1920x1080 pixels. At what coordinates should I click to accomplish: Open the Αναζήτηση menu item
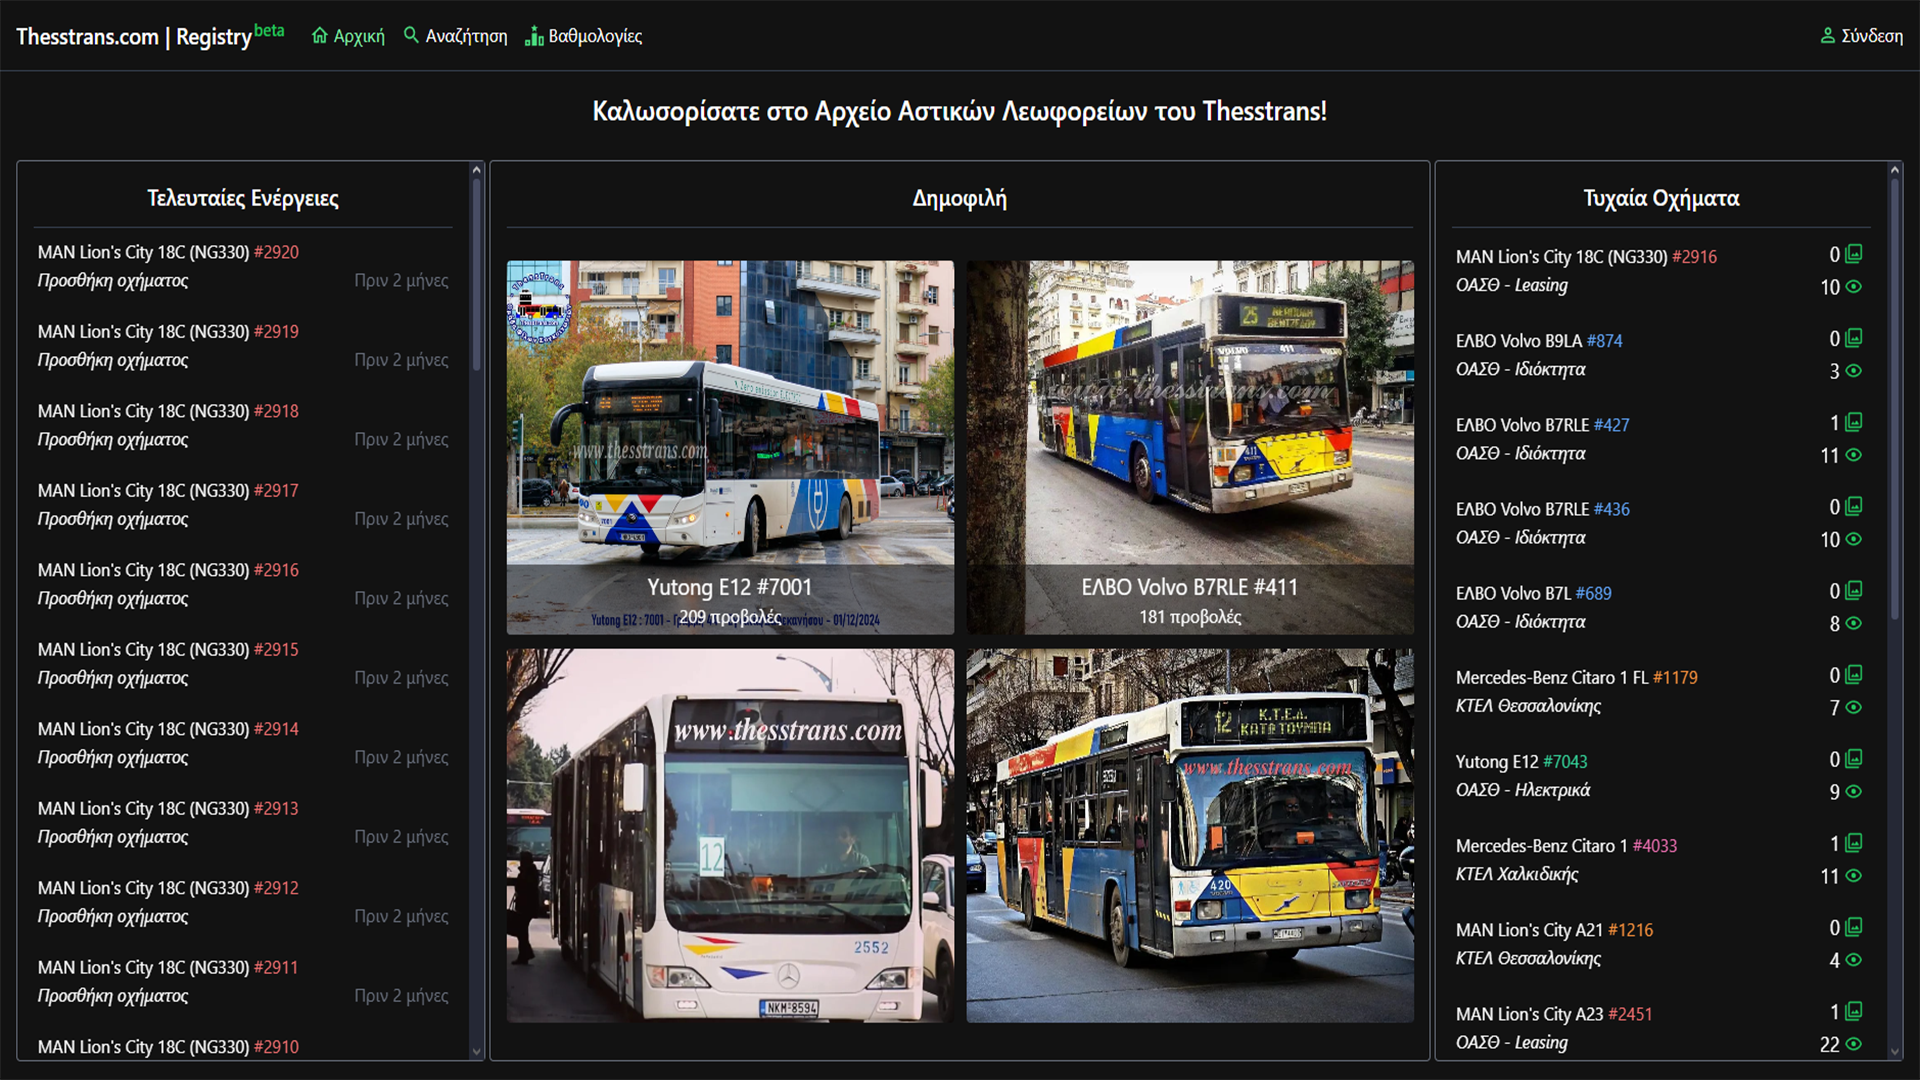click(456, 36)
